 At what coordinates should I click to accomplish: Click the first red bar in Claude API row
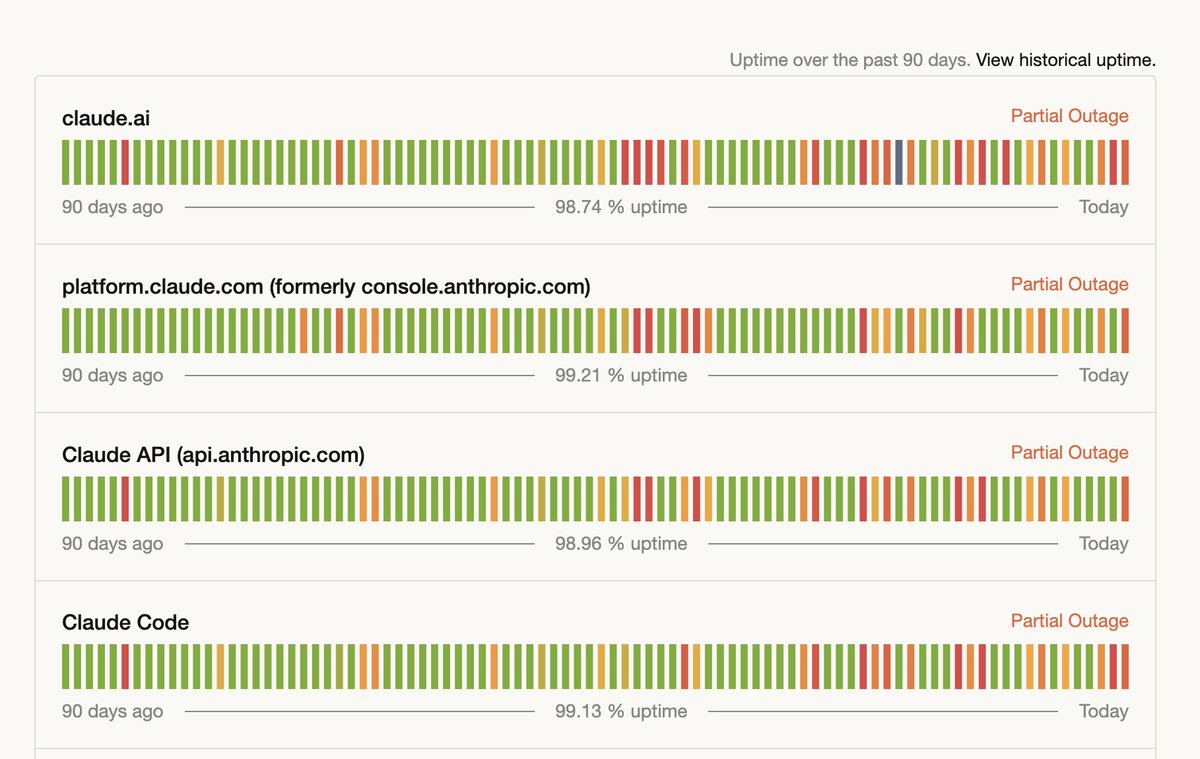pyautogui.click(x=125, y=498)
